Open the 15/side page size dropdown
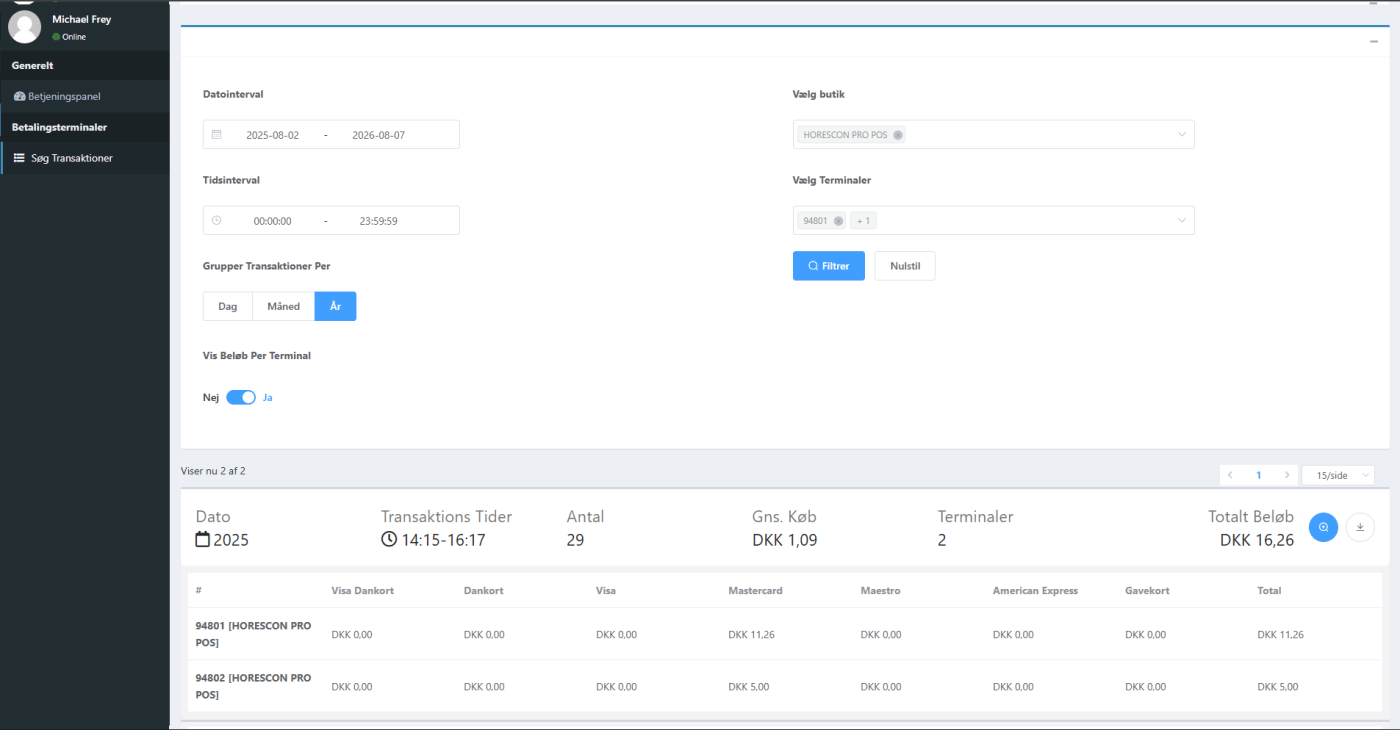 point(1338,475)
